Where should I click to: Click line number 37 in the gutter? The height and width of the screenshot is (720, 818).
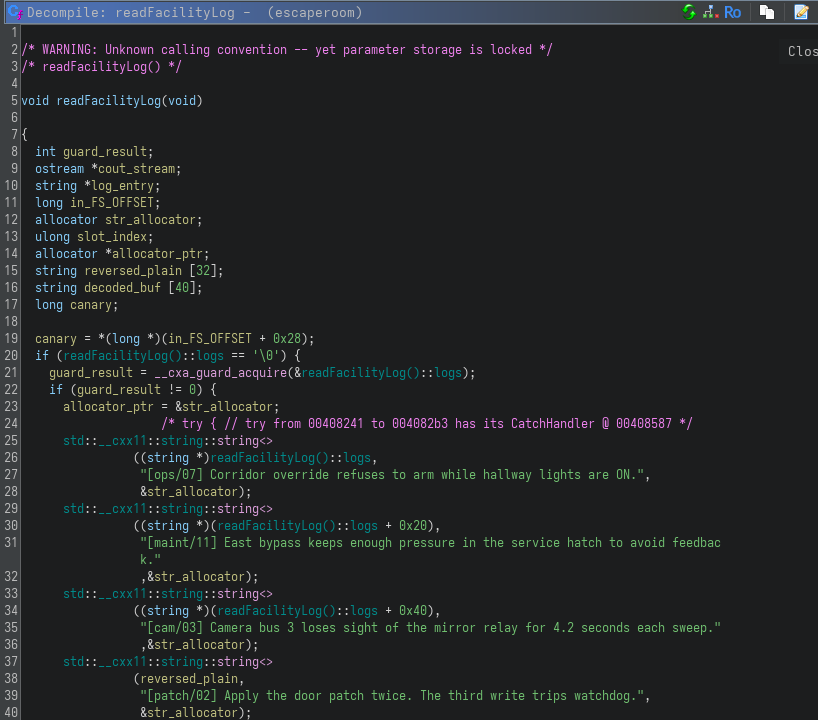pyautogui.click(x=11, y=662)
